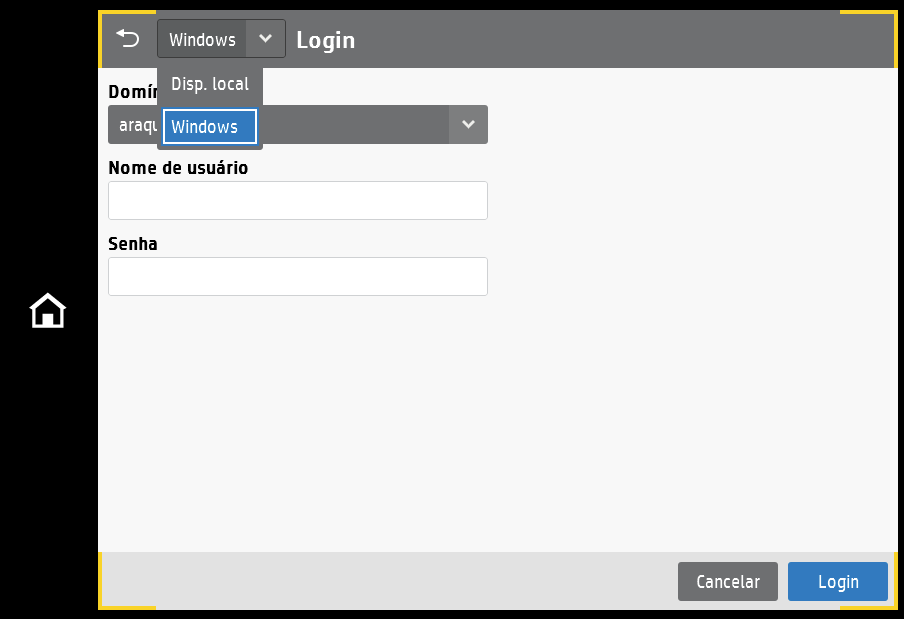This screenshot has height=619, width=904.
Task: Click empty form area below Senha field
Action: tap(450, 420)
